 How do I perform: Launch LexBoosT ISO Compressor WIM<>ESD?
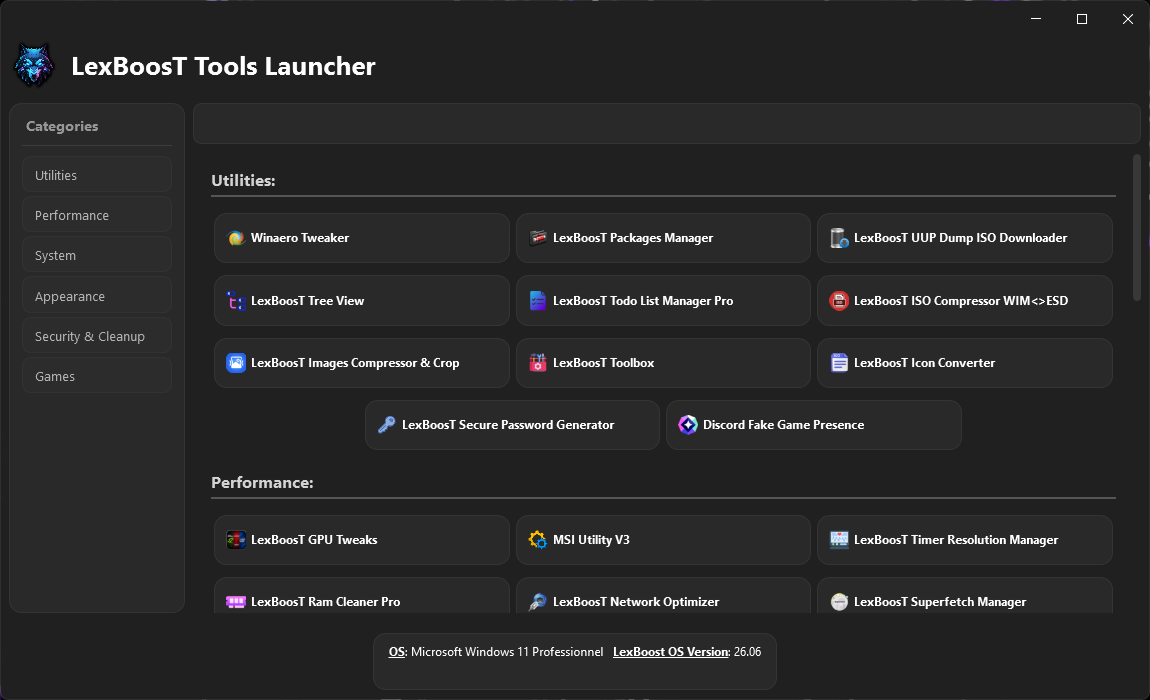[x=964, y=301]
